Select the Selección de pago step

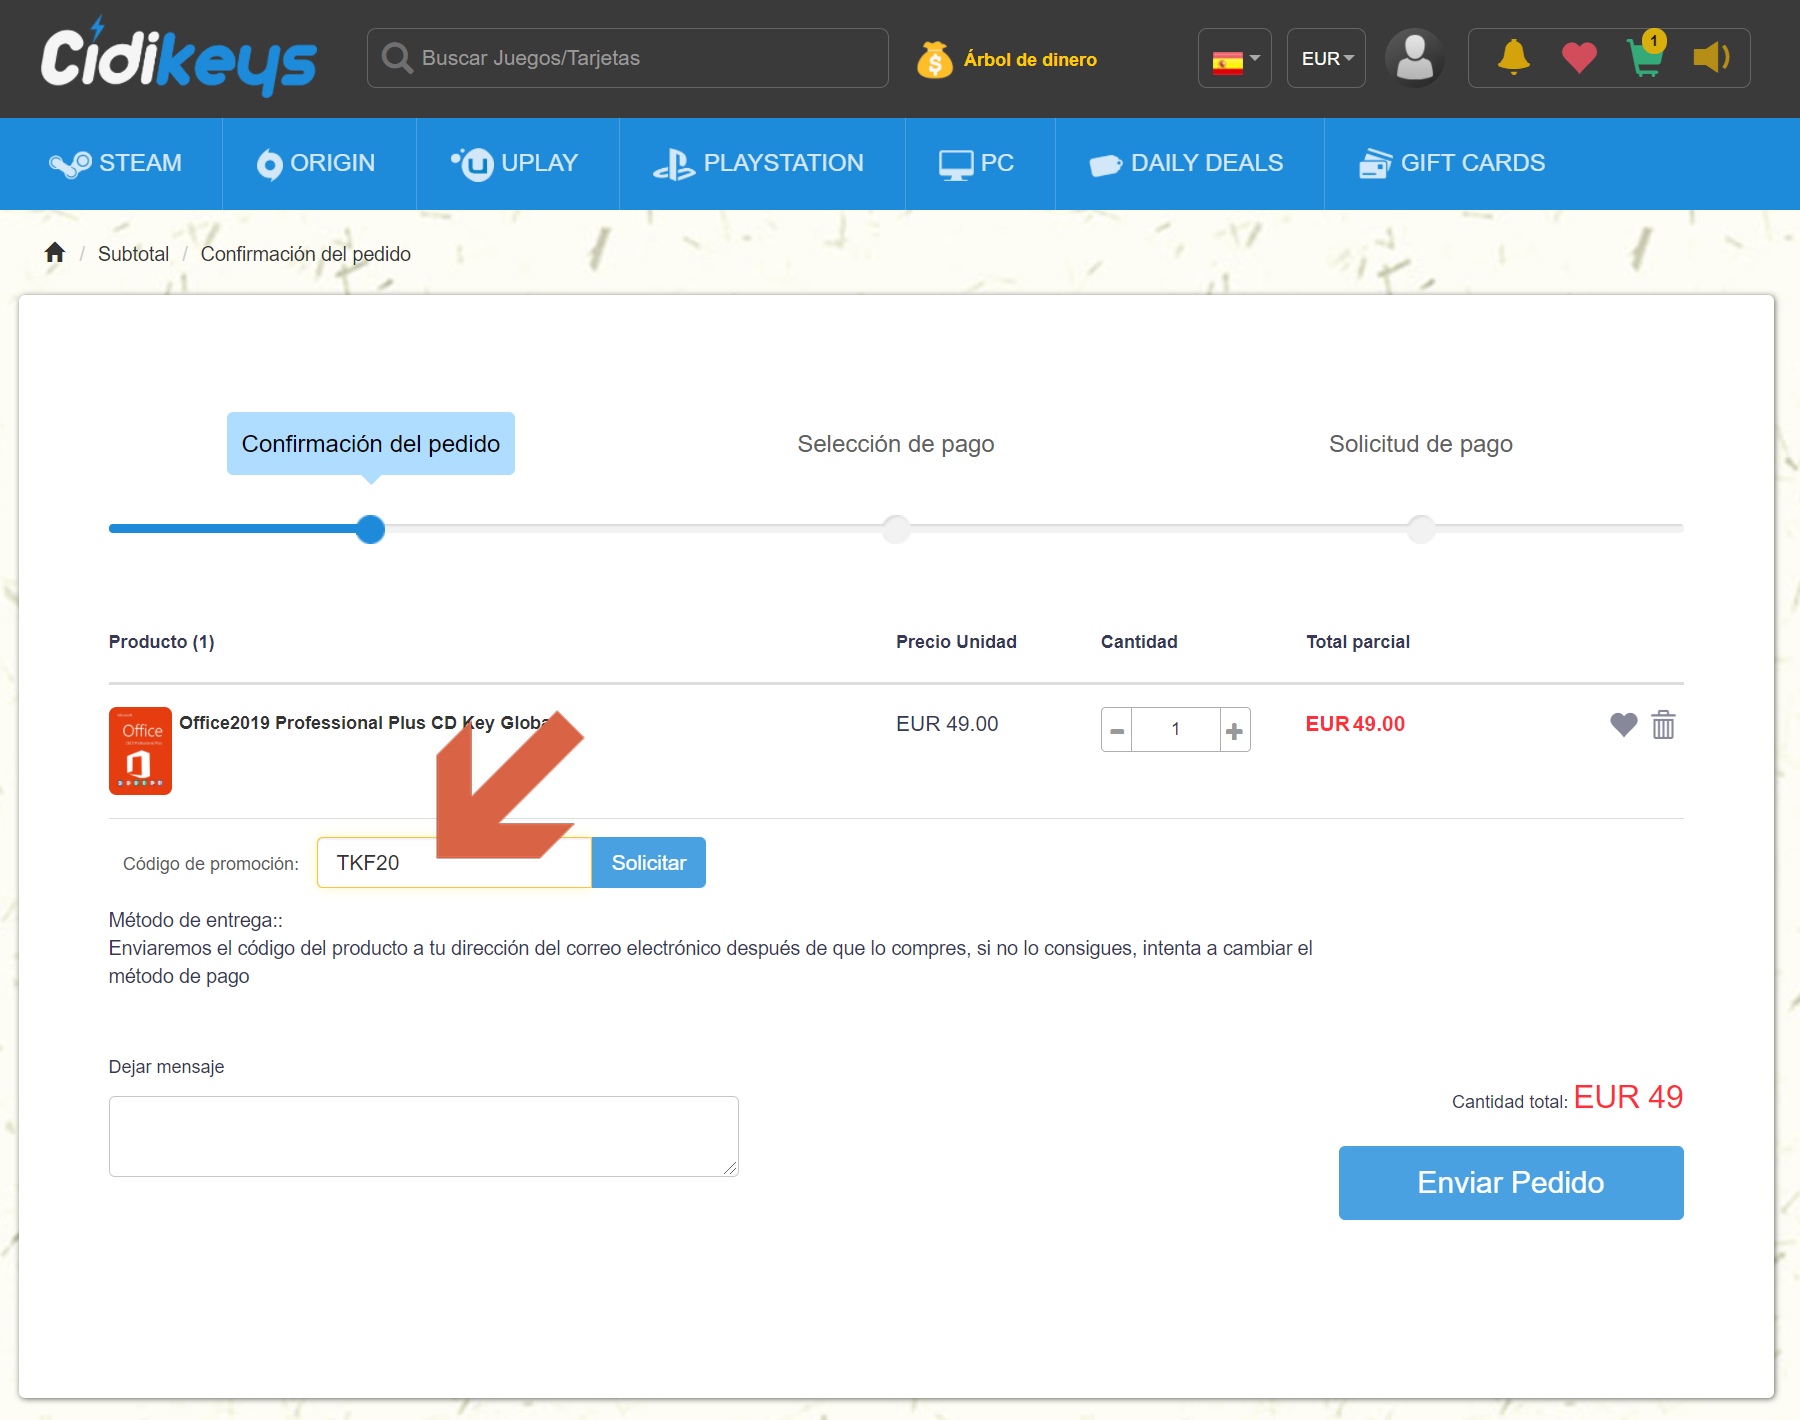pos(896,444)
